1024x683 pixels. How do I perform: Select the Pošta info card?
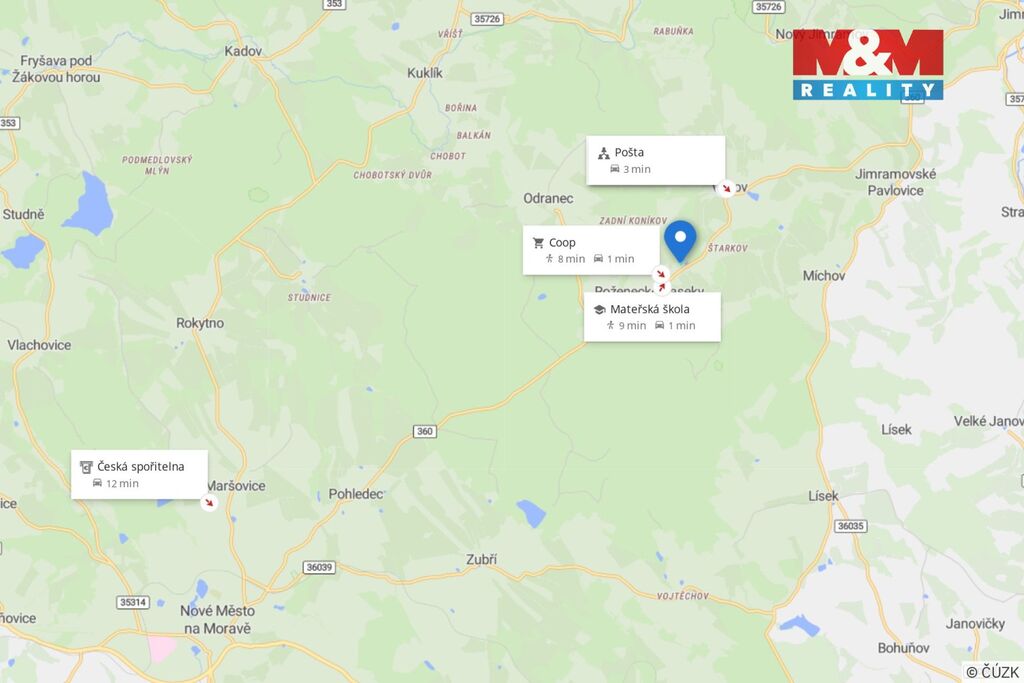coord(656,161)
